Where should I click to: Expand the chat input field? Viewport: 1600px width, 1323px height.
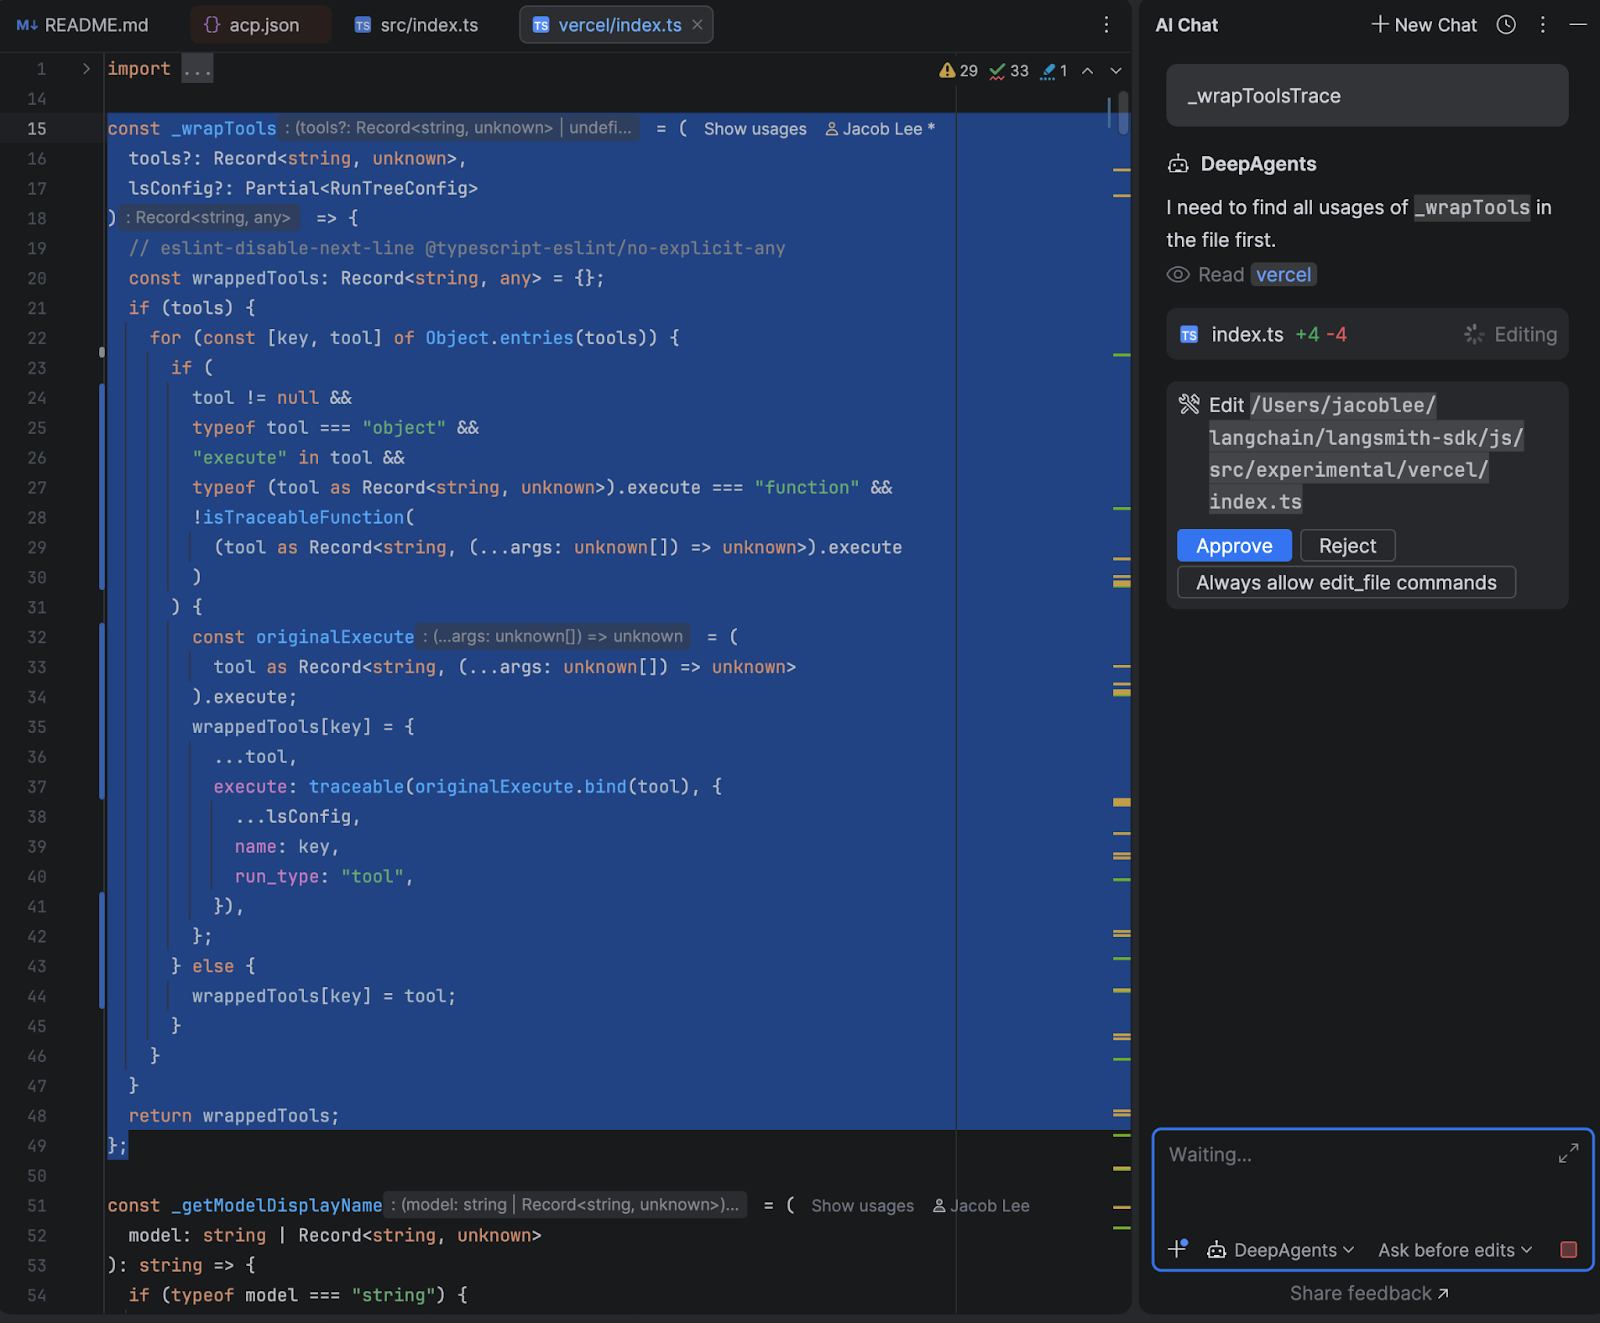coord(1568,1154)
